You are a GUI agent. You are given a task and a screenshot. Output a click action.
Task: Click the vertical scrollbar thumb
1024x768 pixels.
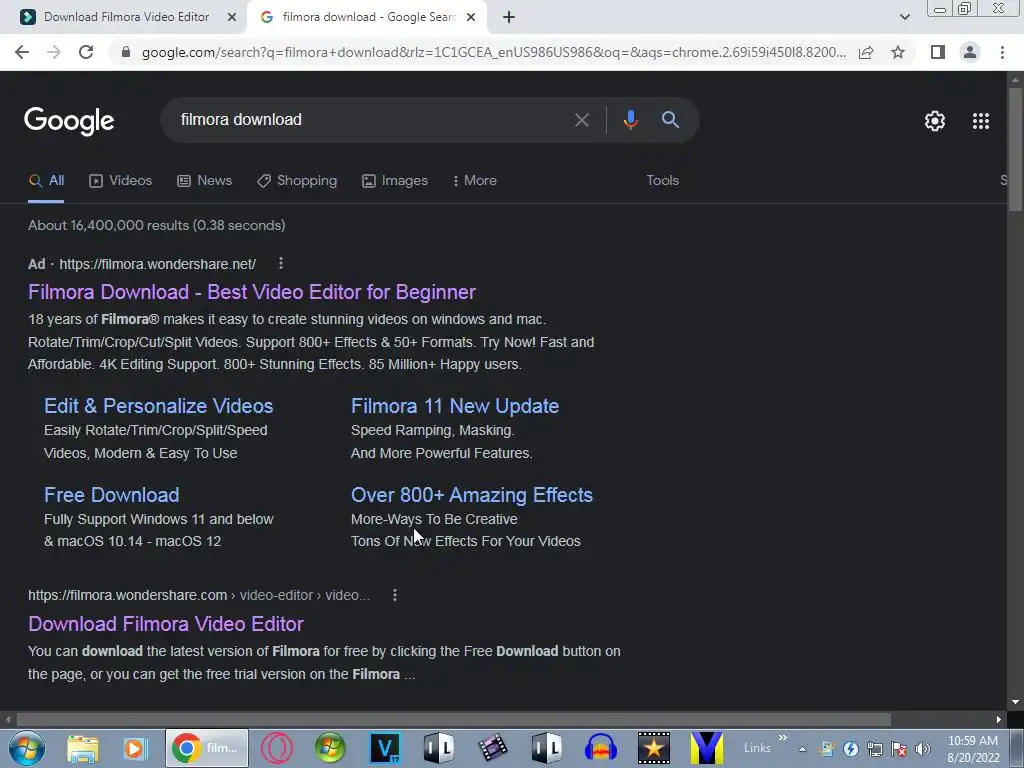[x=1015, y=148]
